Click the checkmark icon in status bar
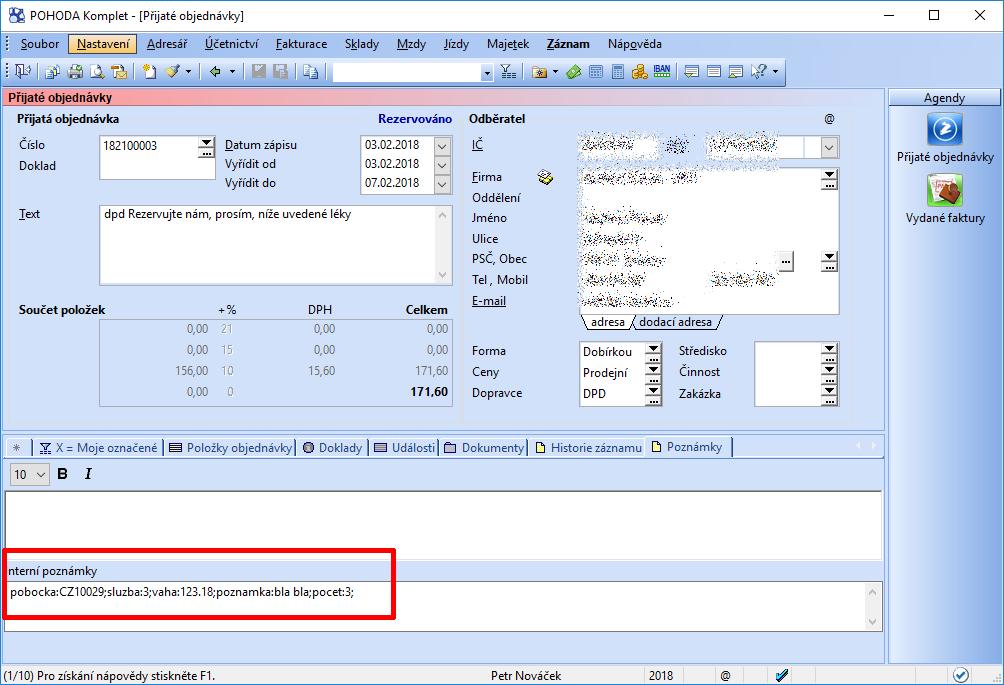Viewport: 1004px width, 685px height. point(781,675)
